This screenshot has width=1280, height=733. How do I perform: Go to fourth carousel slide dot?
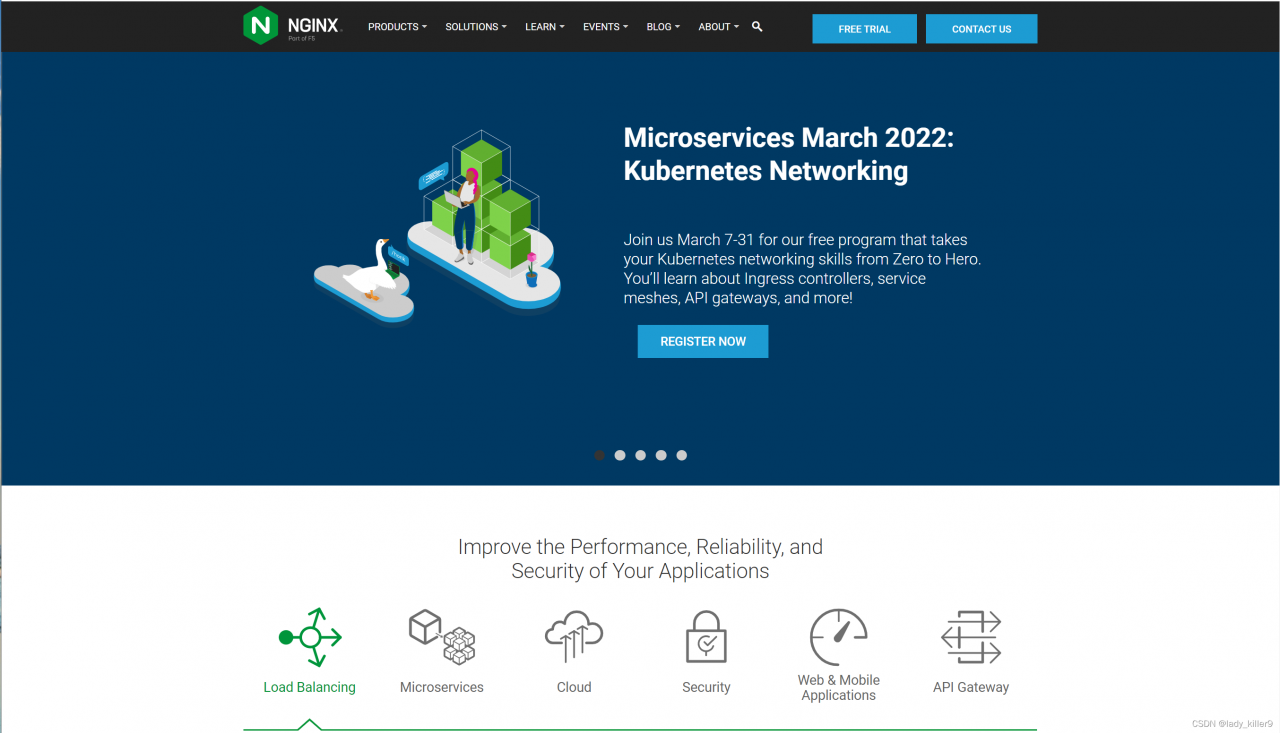pos(661,455)
